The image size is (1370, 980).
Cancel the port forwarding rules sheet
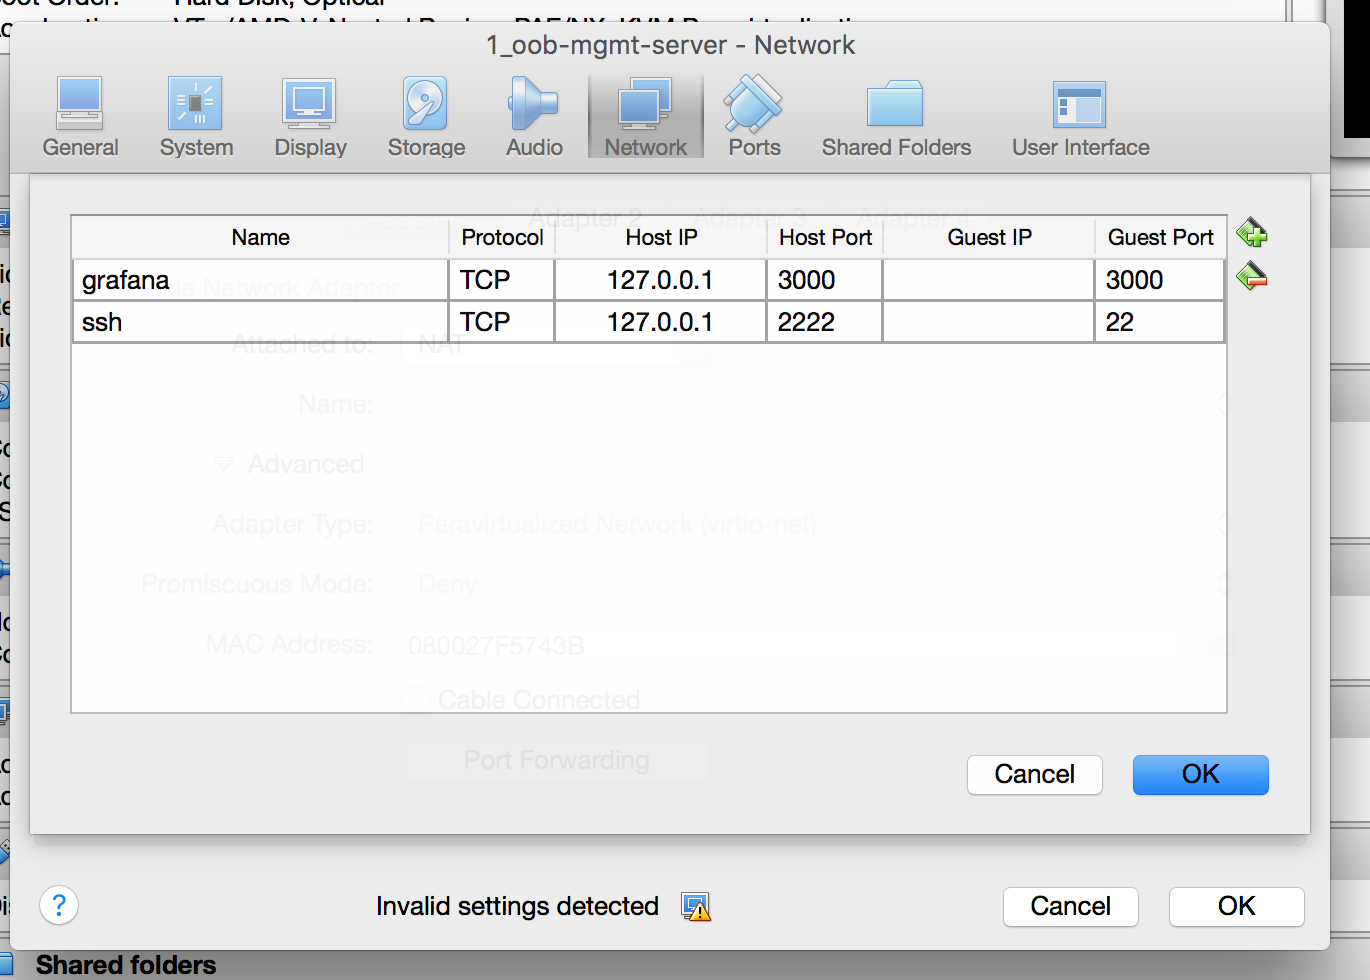click(1034, 774)
